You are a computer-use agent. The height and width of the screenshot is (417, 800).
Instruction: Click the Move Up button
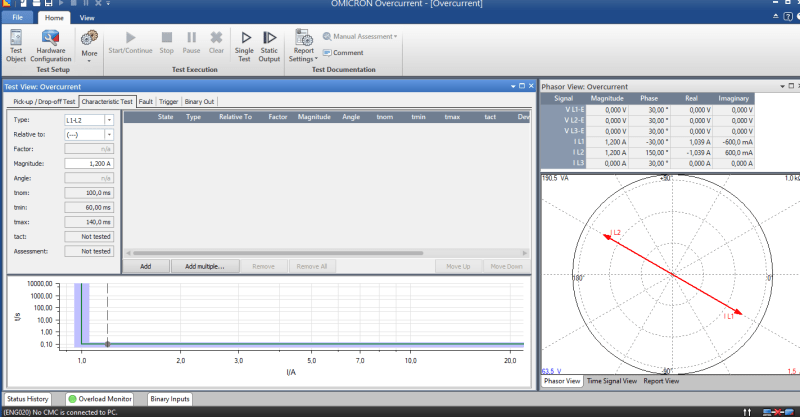click(x=458, y=266)
